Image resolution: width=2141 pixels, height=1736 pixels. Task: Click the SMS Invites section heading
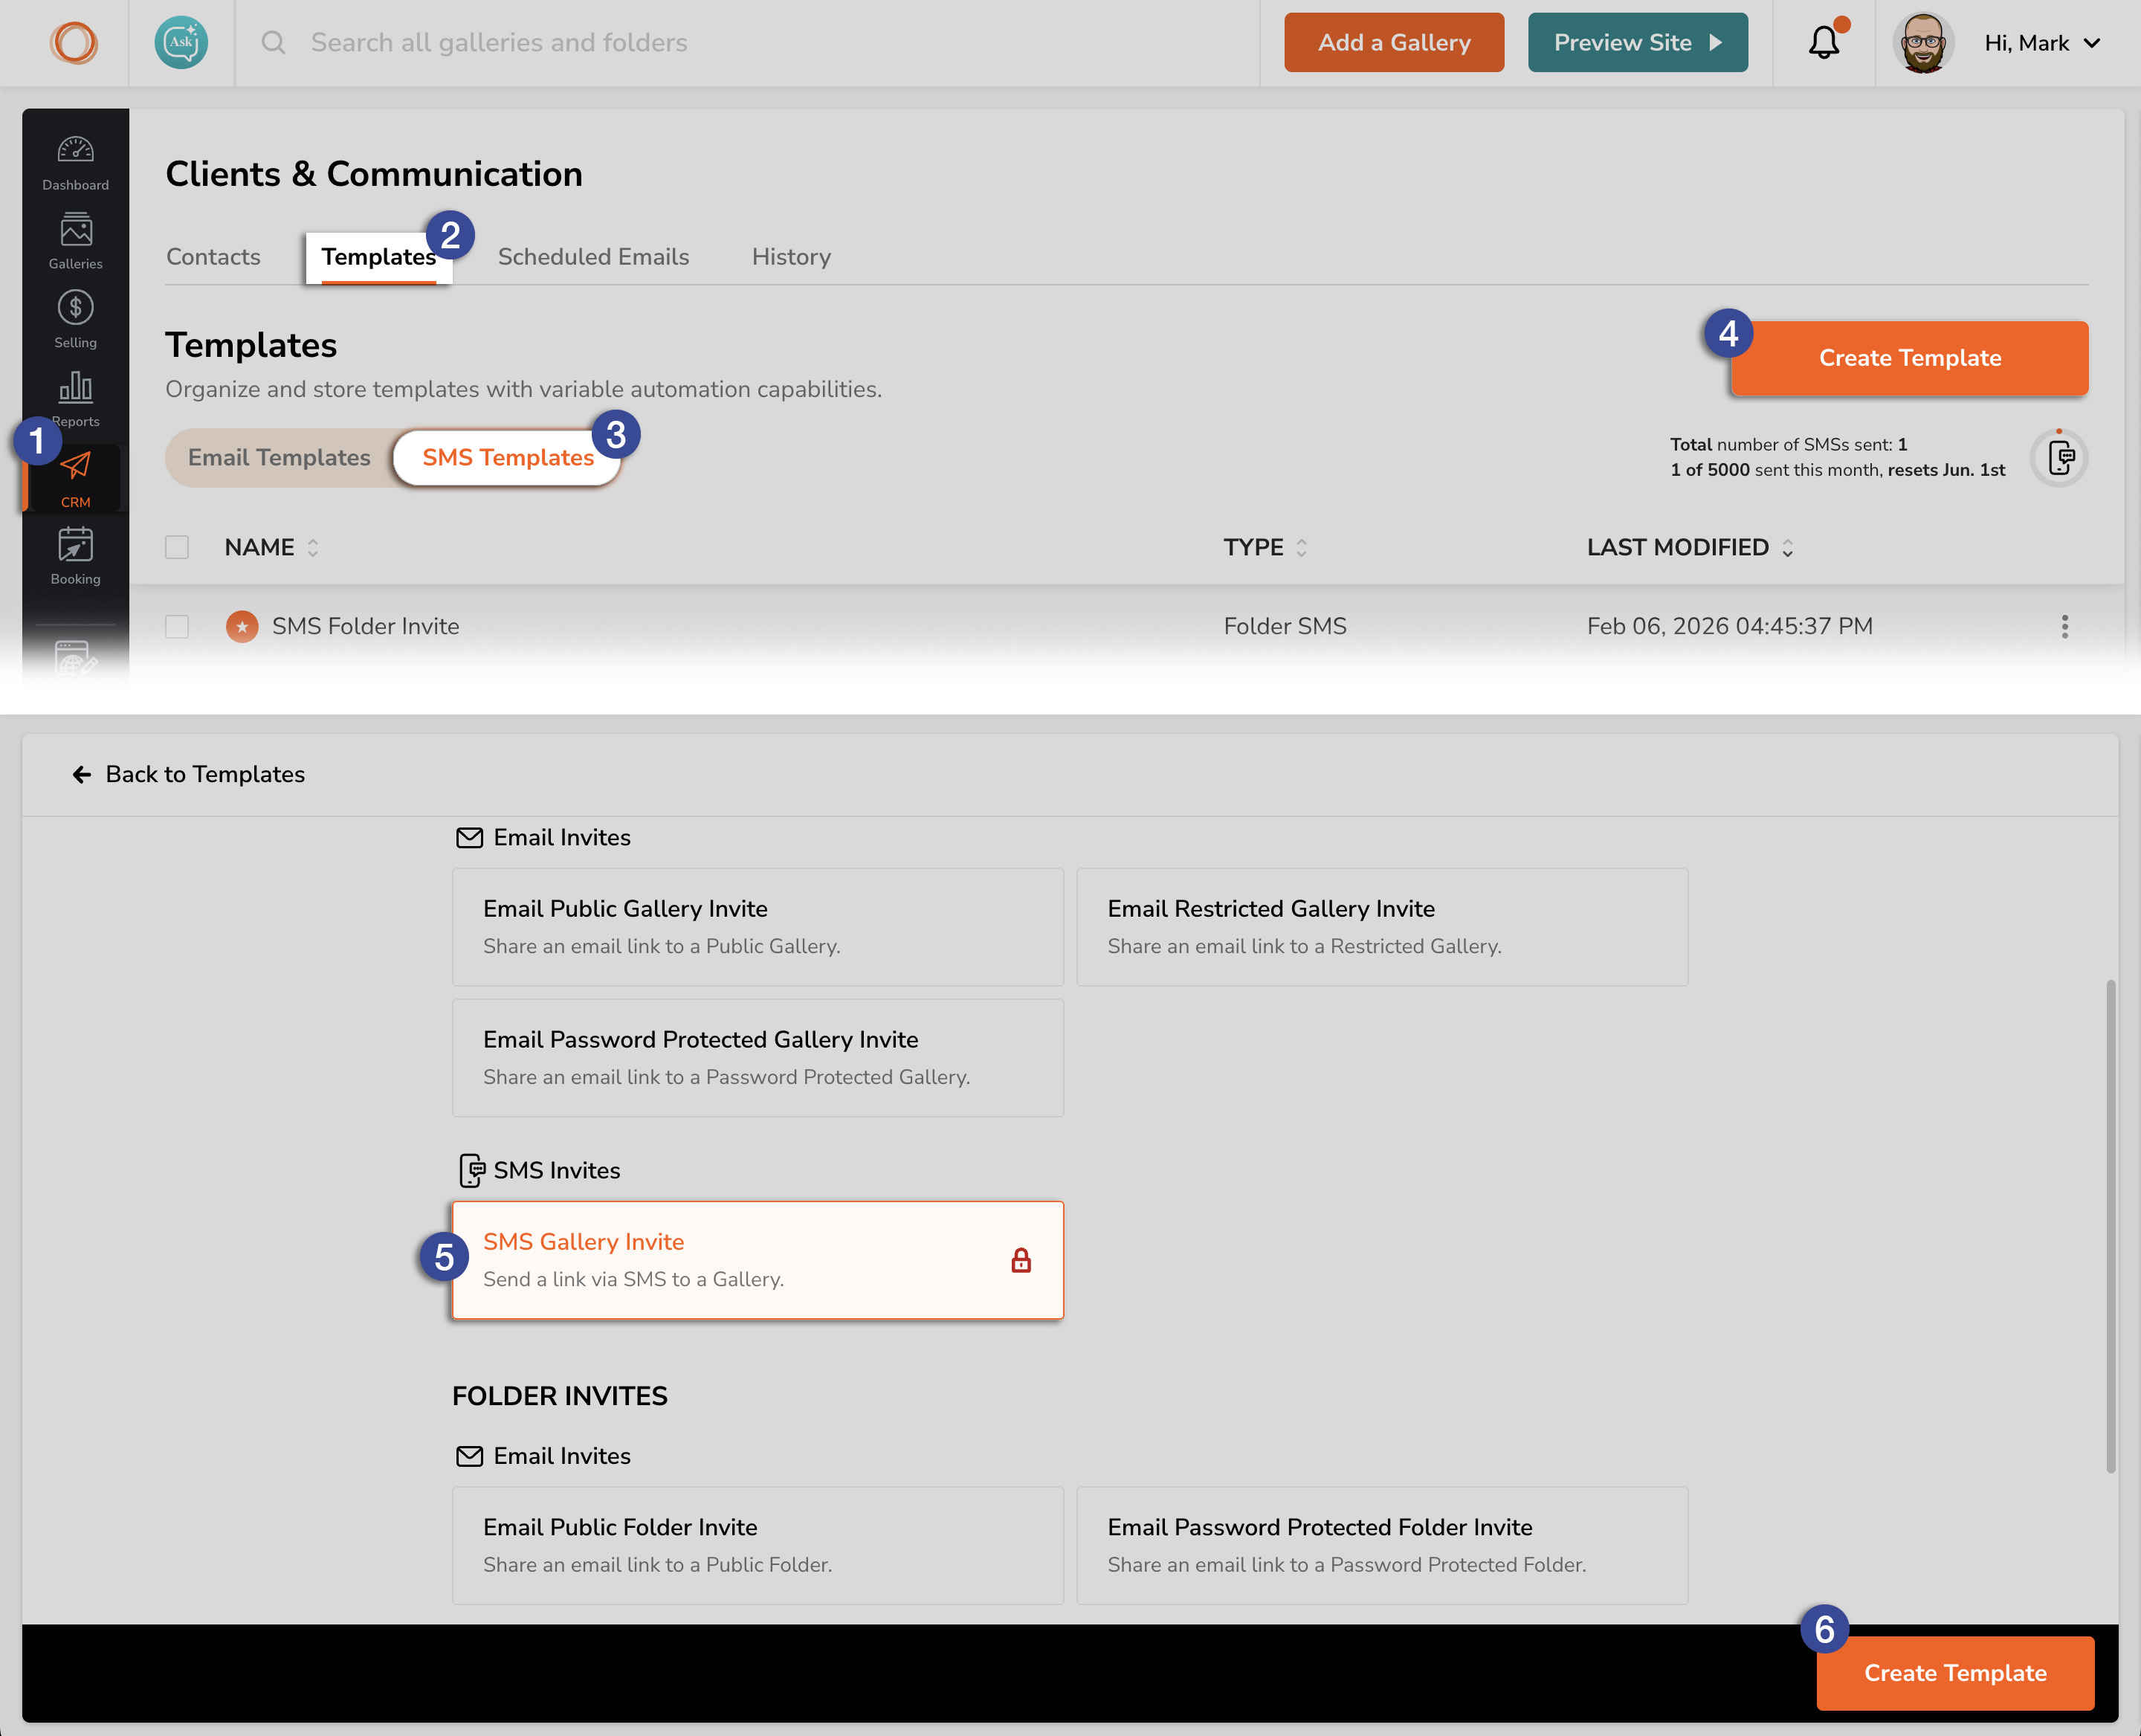coord(540,1170)
